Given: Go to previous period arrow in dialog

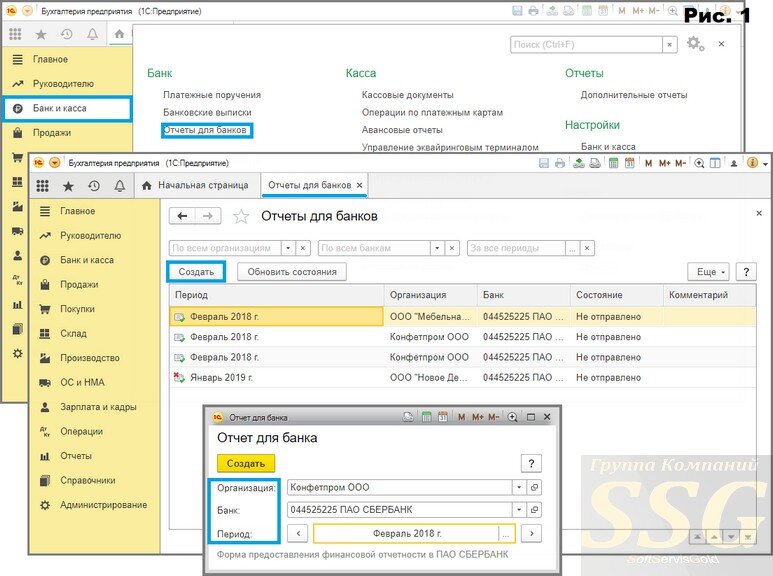Looking at the screenshot, I should 298,533.
